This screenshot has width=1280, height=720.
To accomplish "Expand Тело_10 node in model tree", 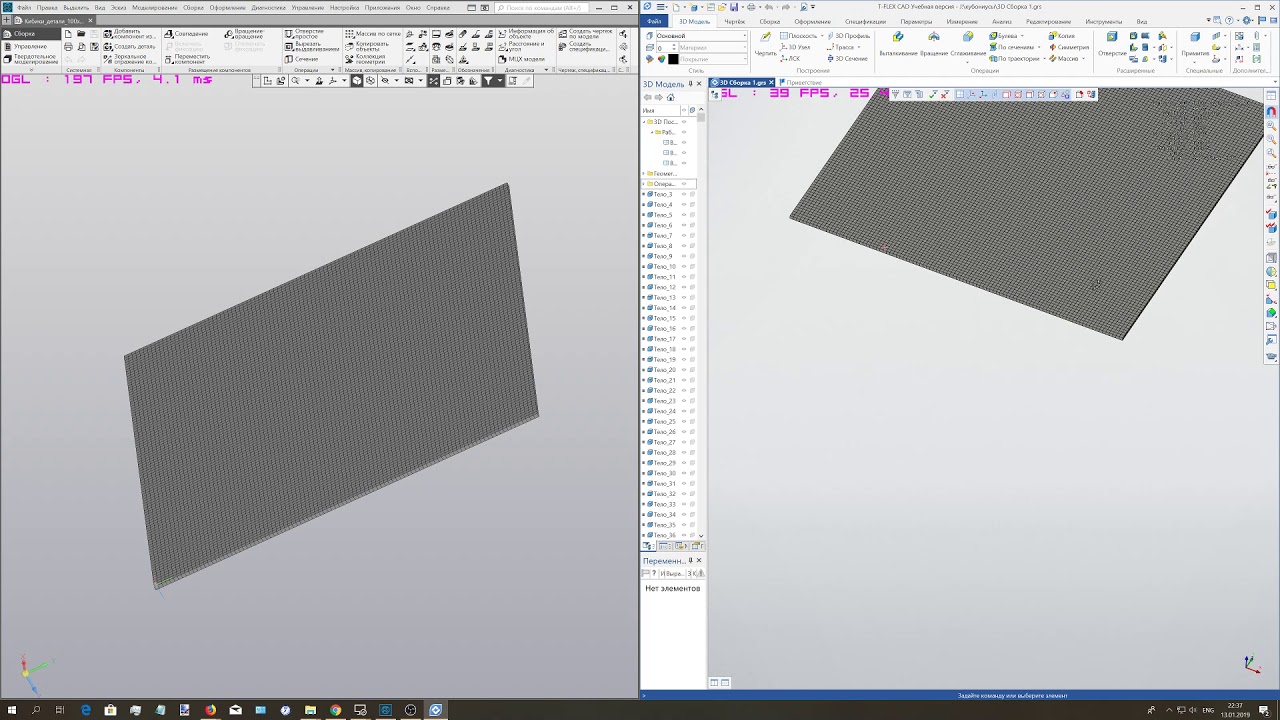I will pyautogui.click(x=645, y=267).
